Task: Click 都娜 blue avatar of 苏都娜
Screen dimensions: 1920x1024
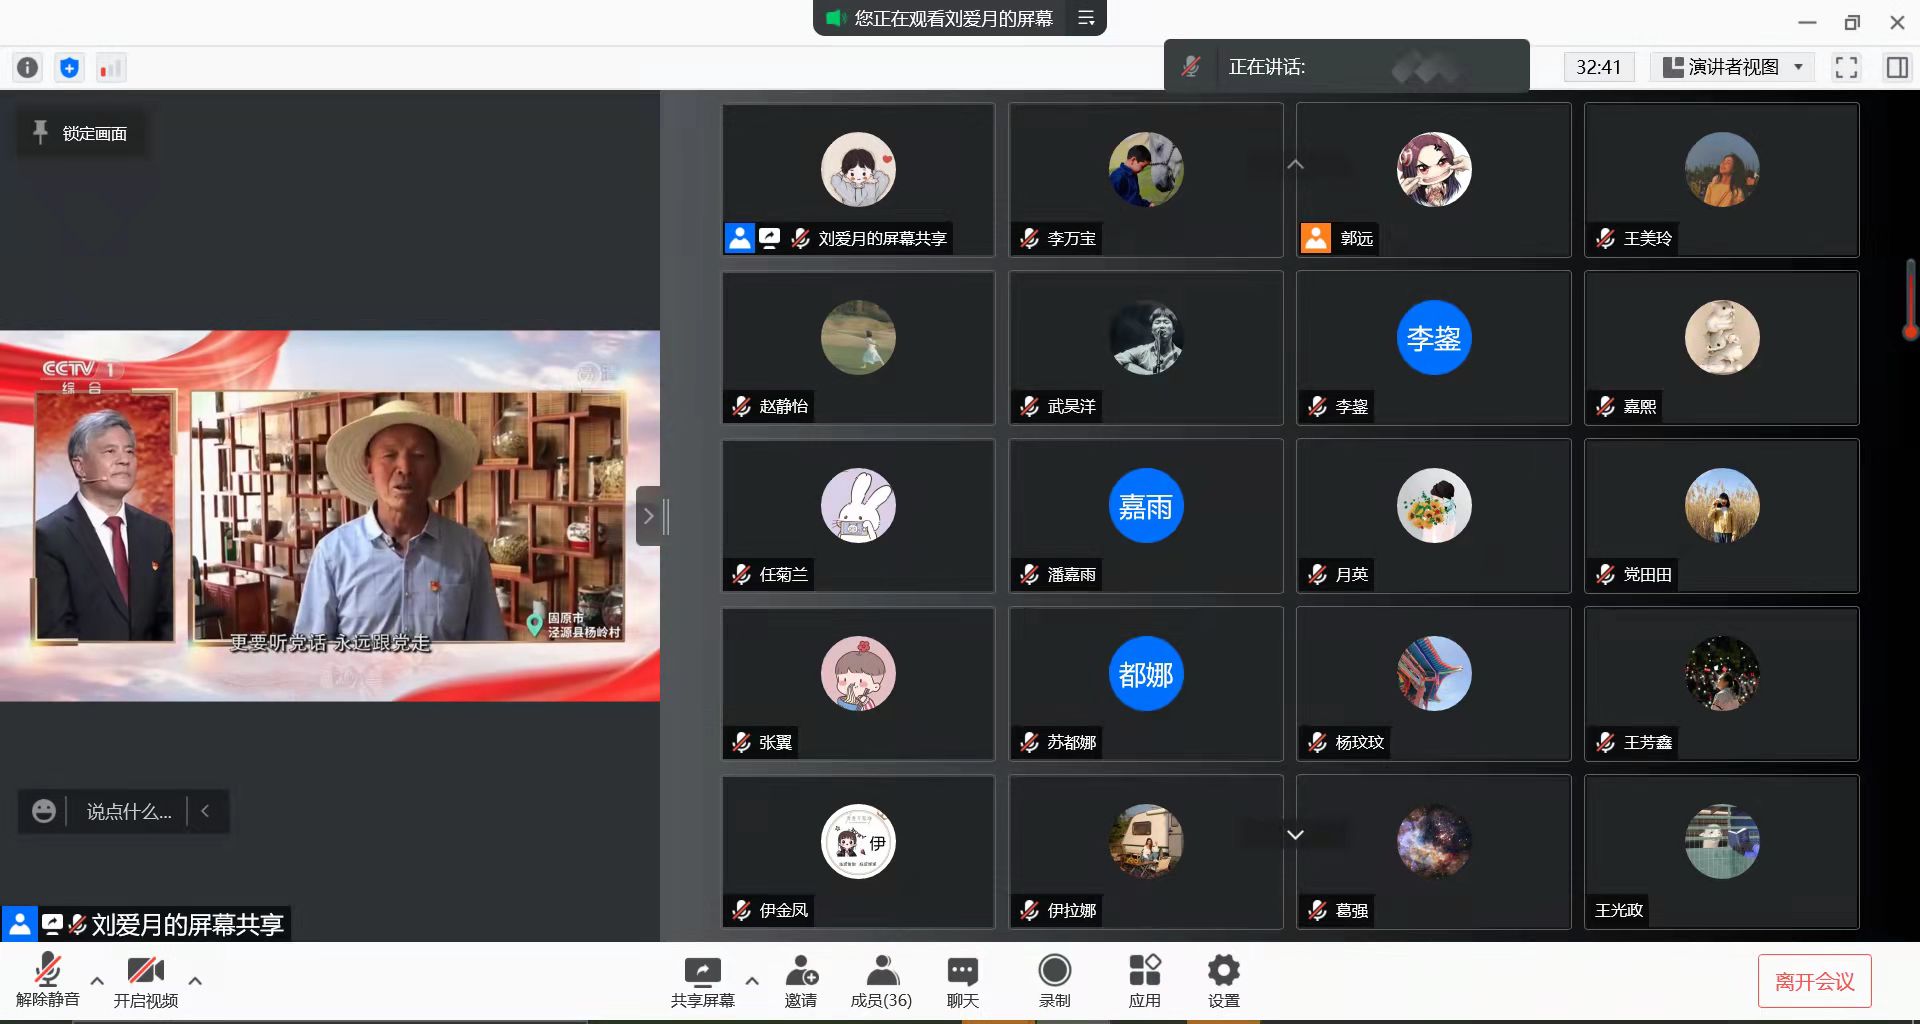Action: point(1146,674)
